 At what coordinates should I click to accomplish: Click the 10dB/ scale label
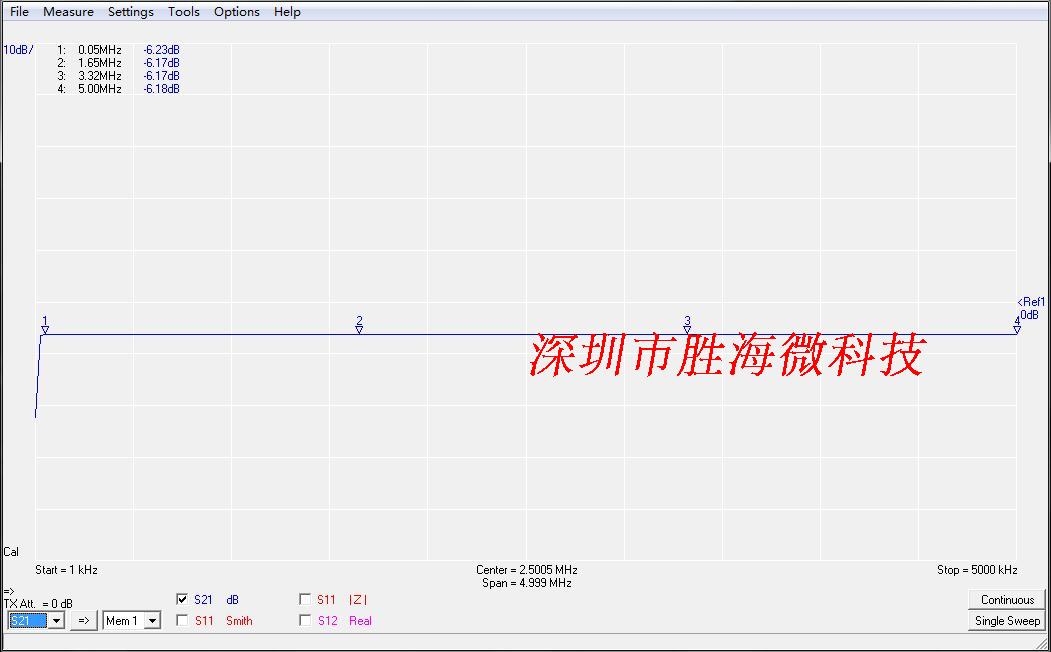pyautogui.click(x=18, y=50)
